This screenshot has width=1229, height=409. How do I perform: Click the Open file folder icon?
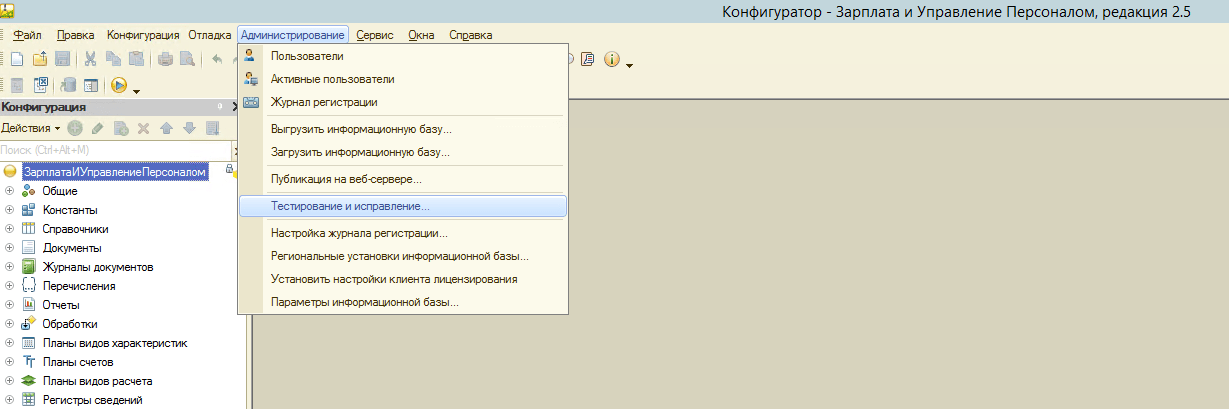pos(40,60)
